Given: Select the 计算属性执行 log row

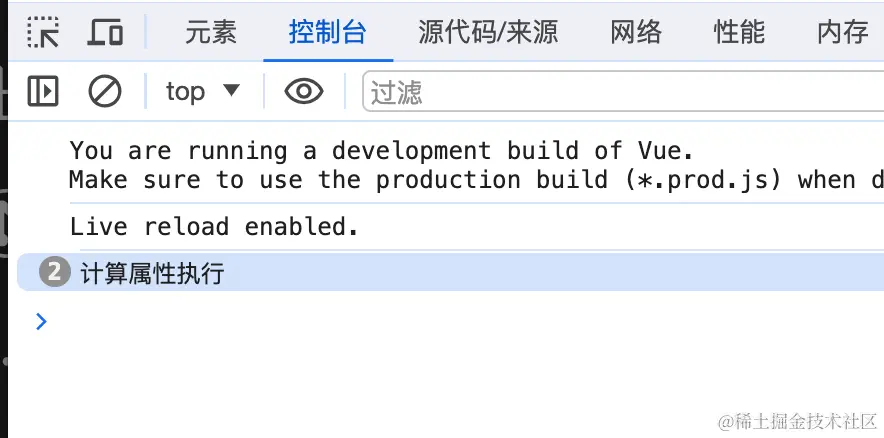Looking at the screenshot, I should point(152,273).
